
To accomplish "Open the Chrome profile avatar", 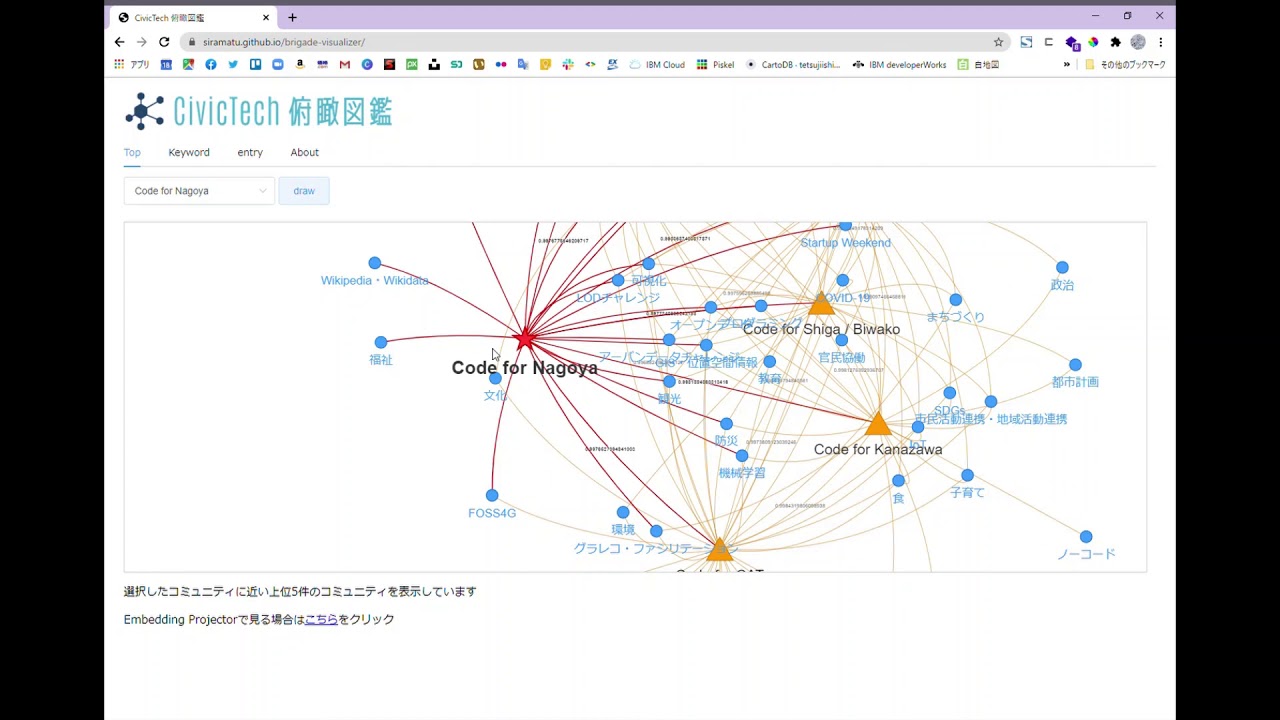I will 1138,42.
